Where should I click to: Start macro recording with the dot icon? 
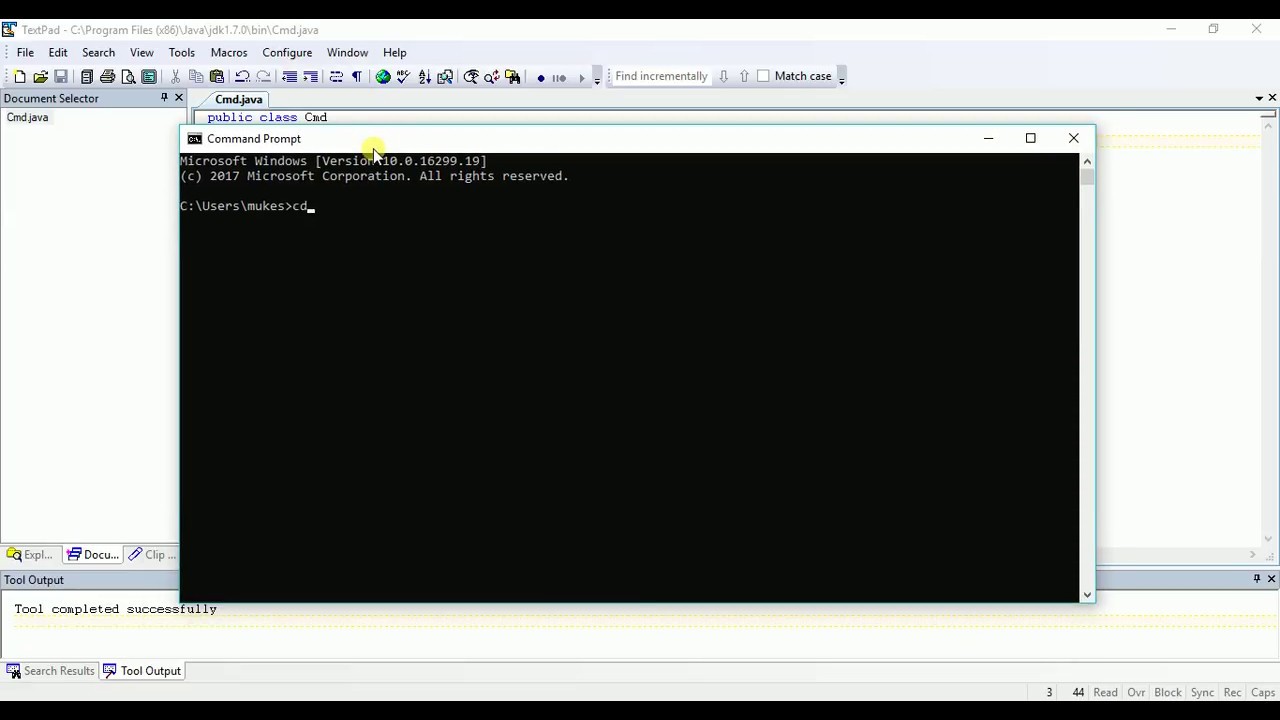coord(541,77)
